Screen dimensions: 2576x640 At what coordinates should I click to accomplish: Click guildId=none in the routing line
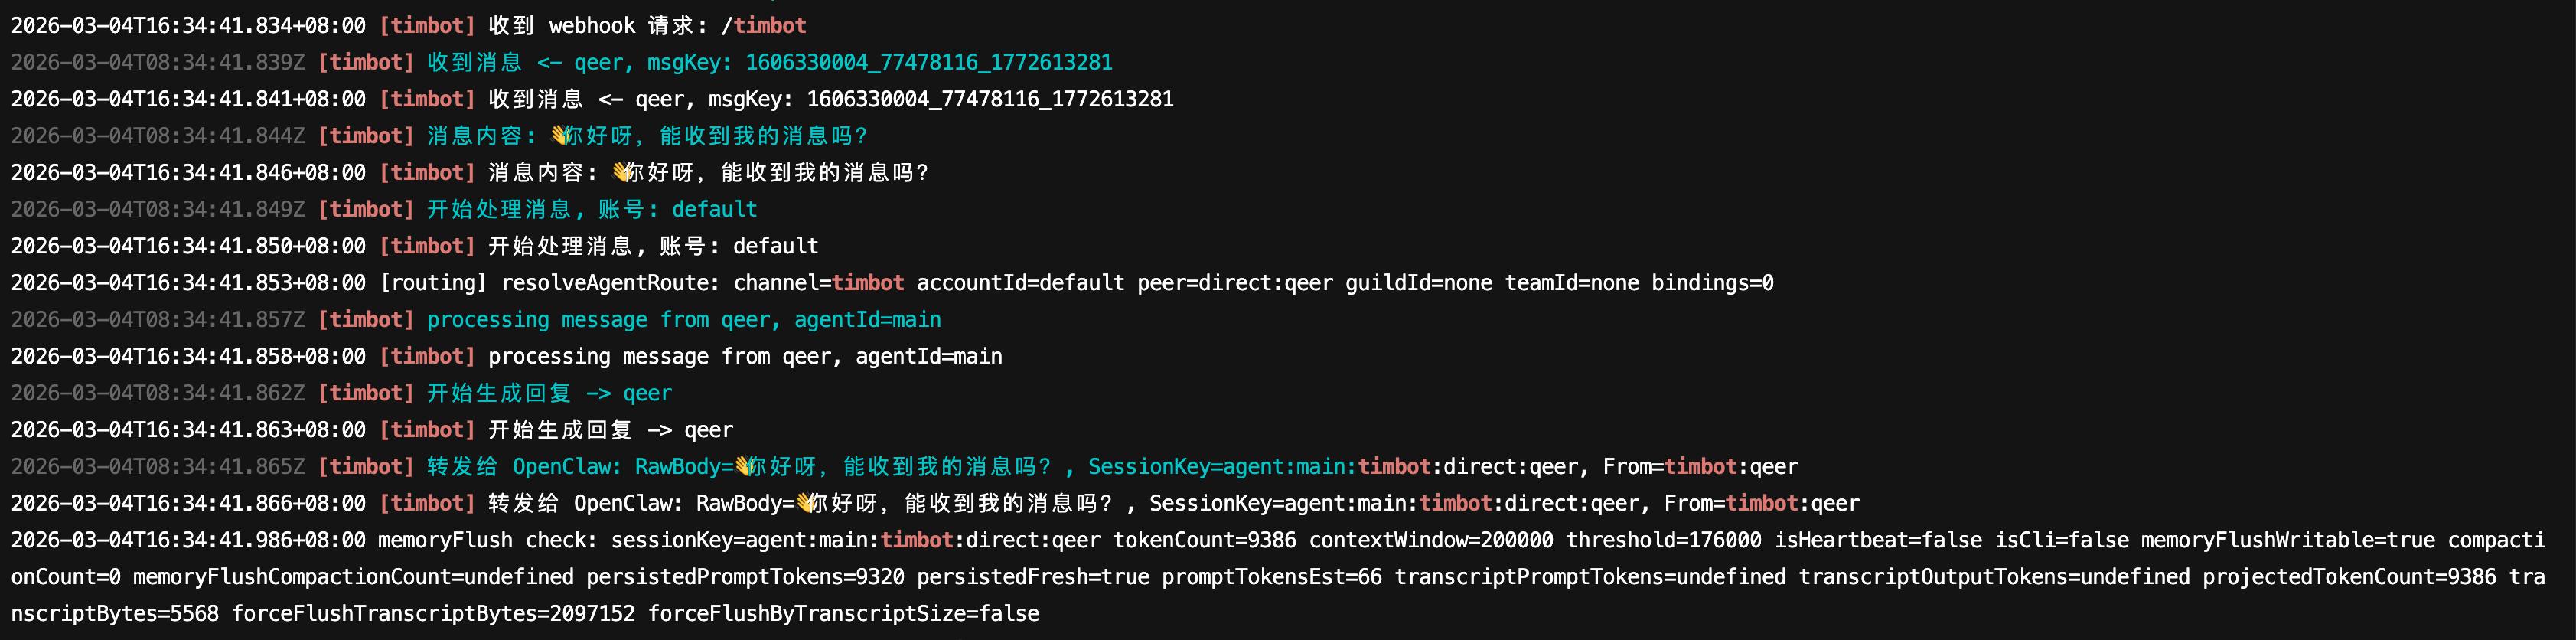(x=1418, y=283)
